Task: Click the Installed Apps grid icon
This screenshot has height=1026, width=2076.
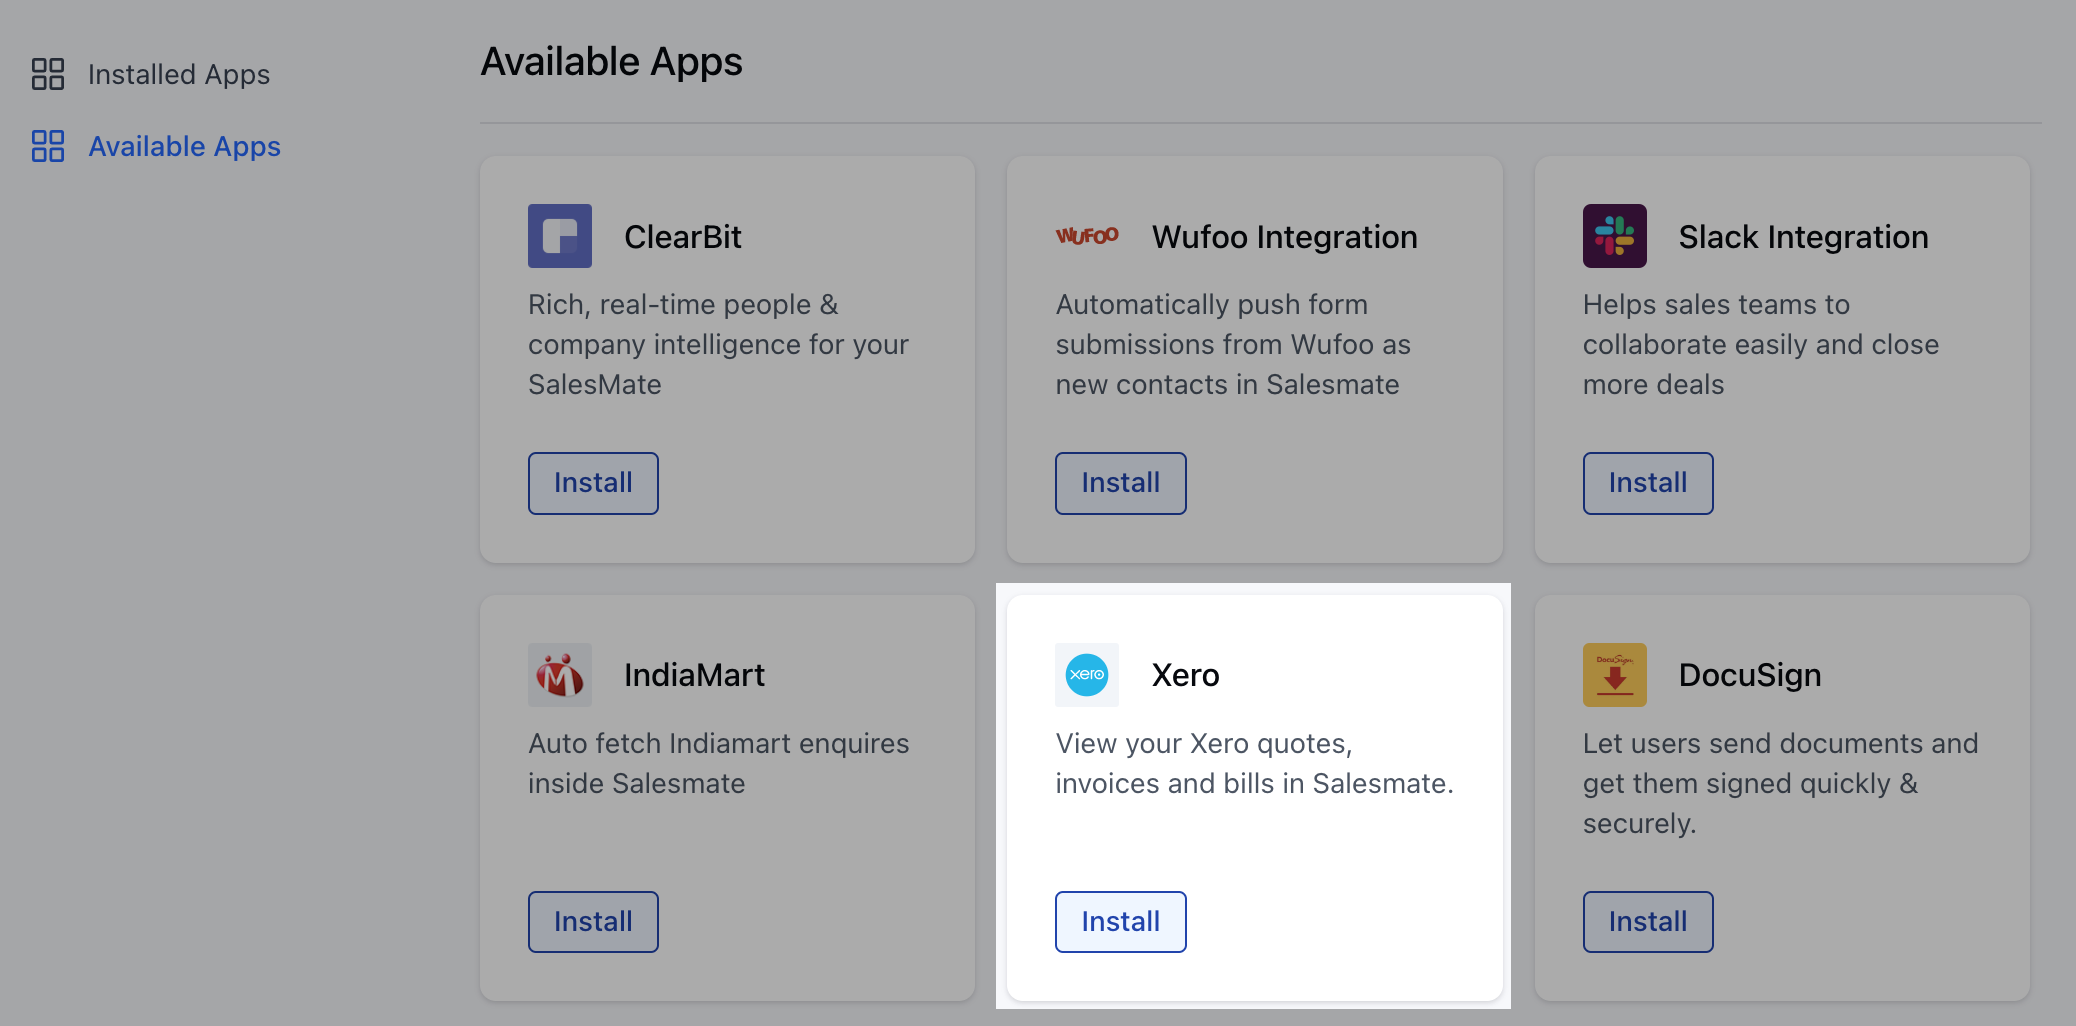Action: 48,74
